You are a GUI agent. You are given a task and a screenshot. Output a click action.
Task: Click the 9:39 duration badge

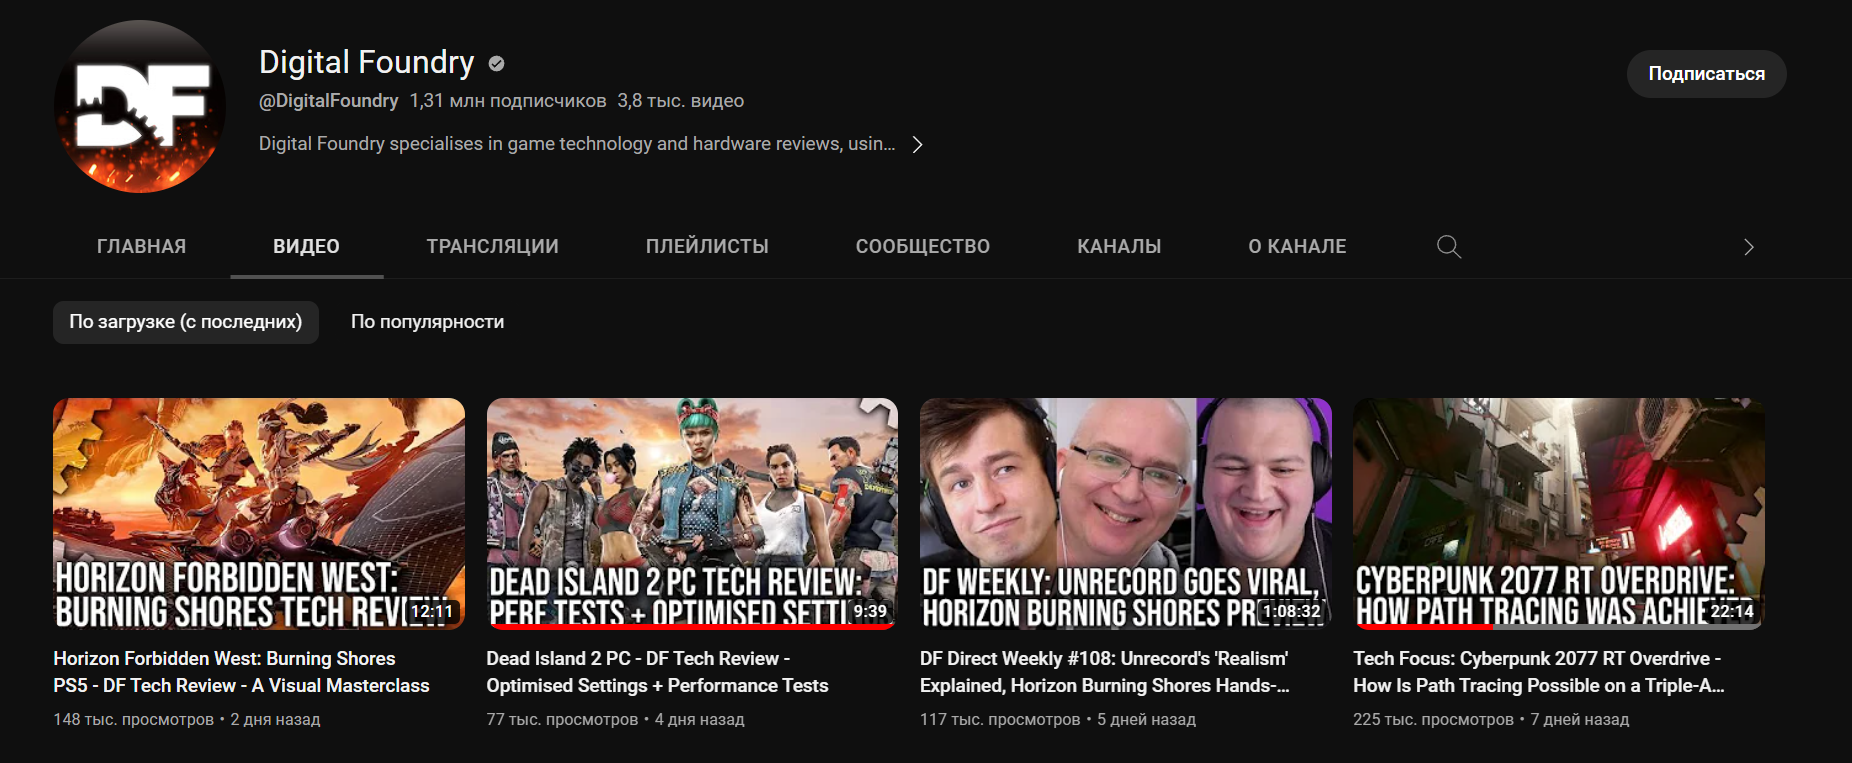pos(870,611)
